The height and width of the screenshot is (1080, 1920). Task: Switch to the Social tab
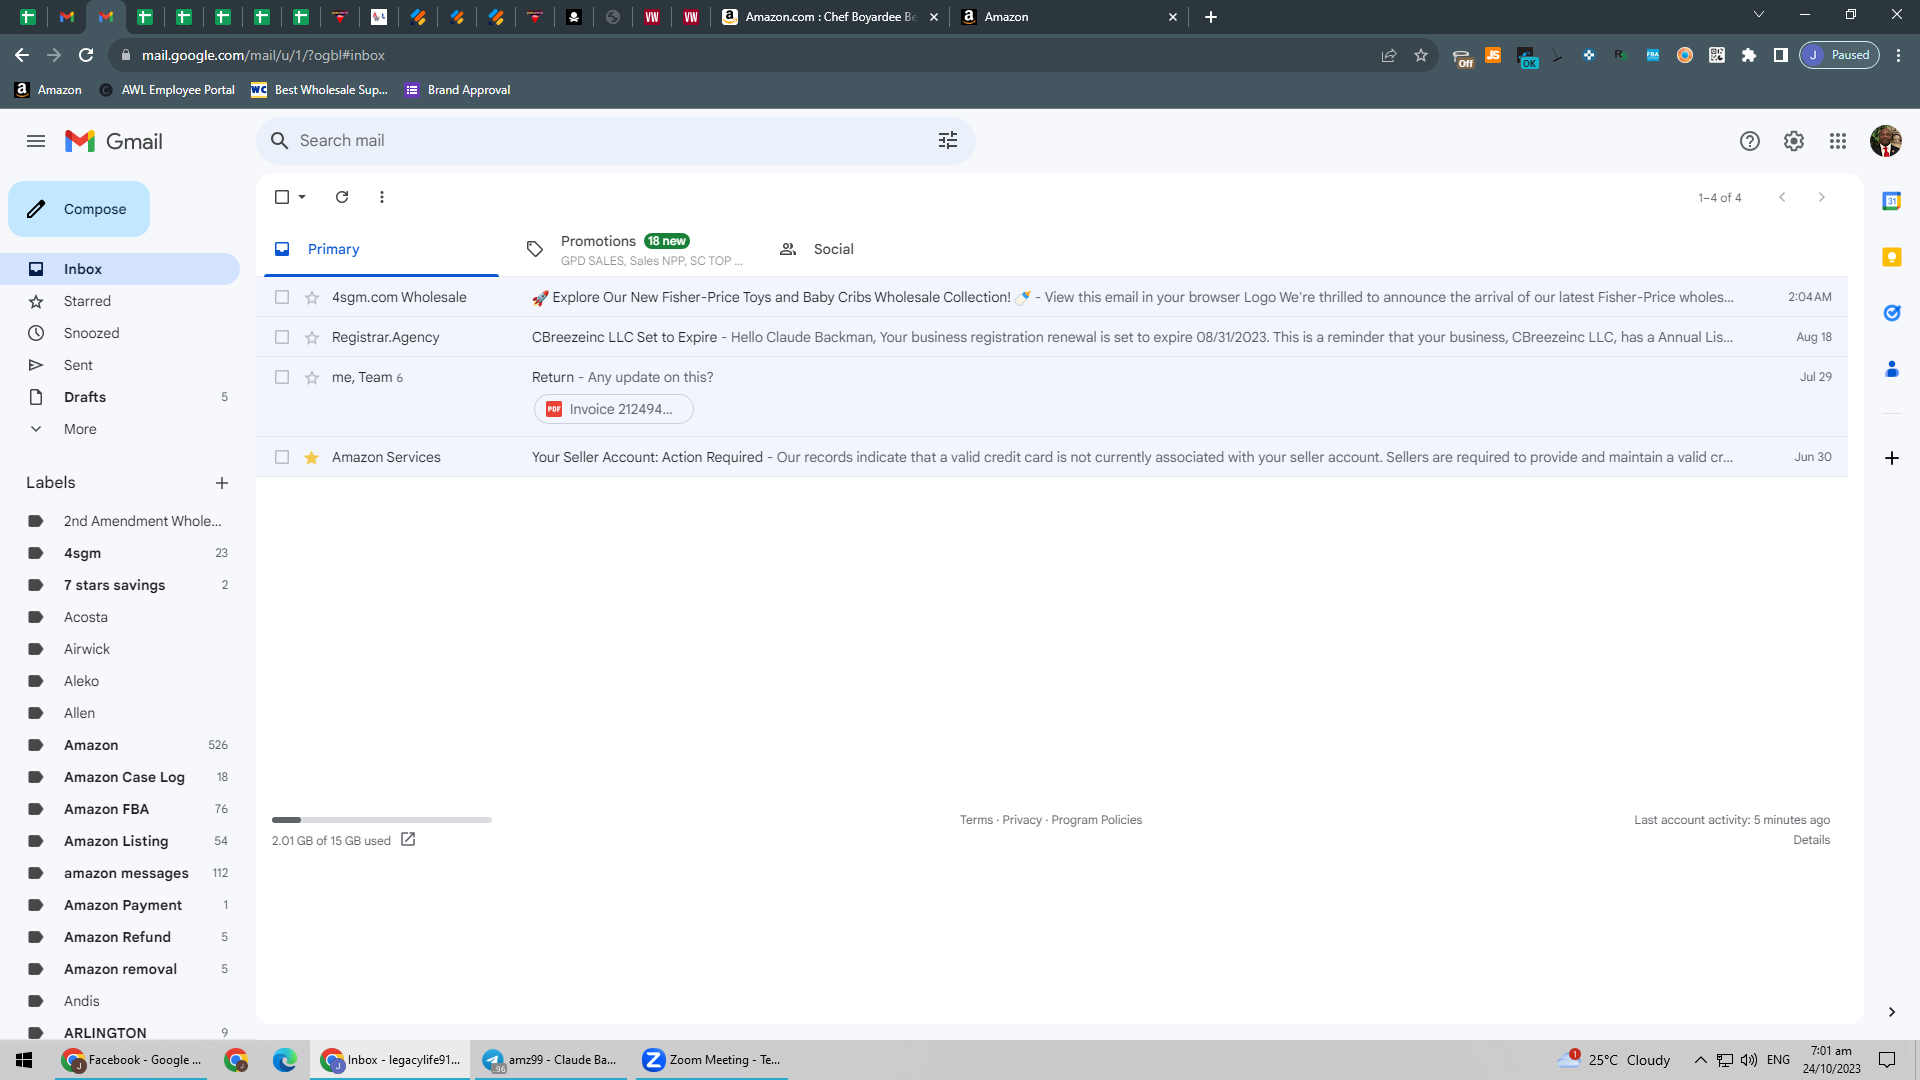click(x=888, y=249)
